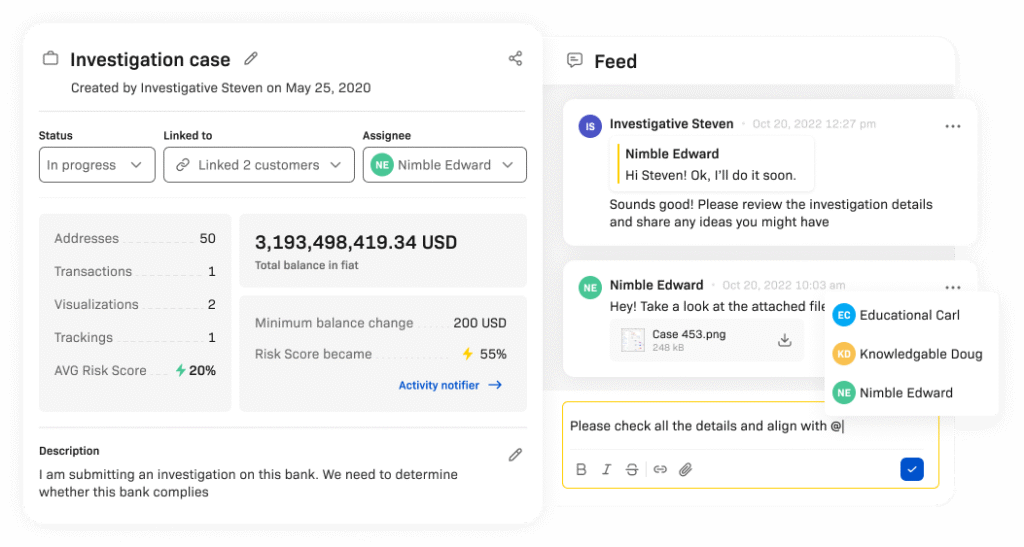The height and width of the screenshot is (547, 1024).
Task: Click the edit pencil next to Investigation case title
Action: (x=251, y=59)
